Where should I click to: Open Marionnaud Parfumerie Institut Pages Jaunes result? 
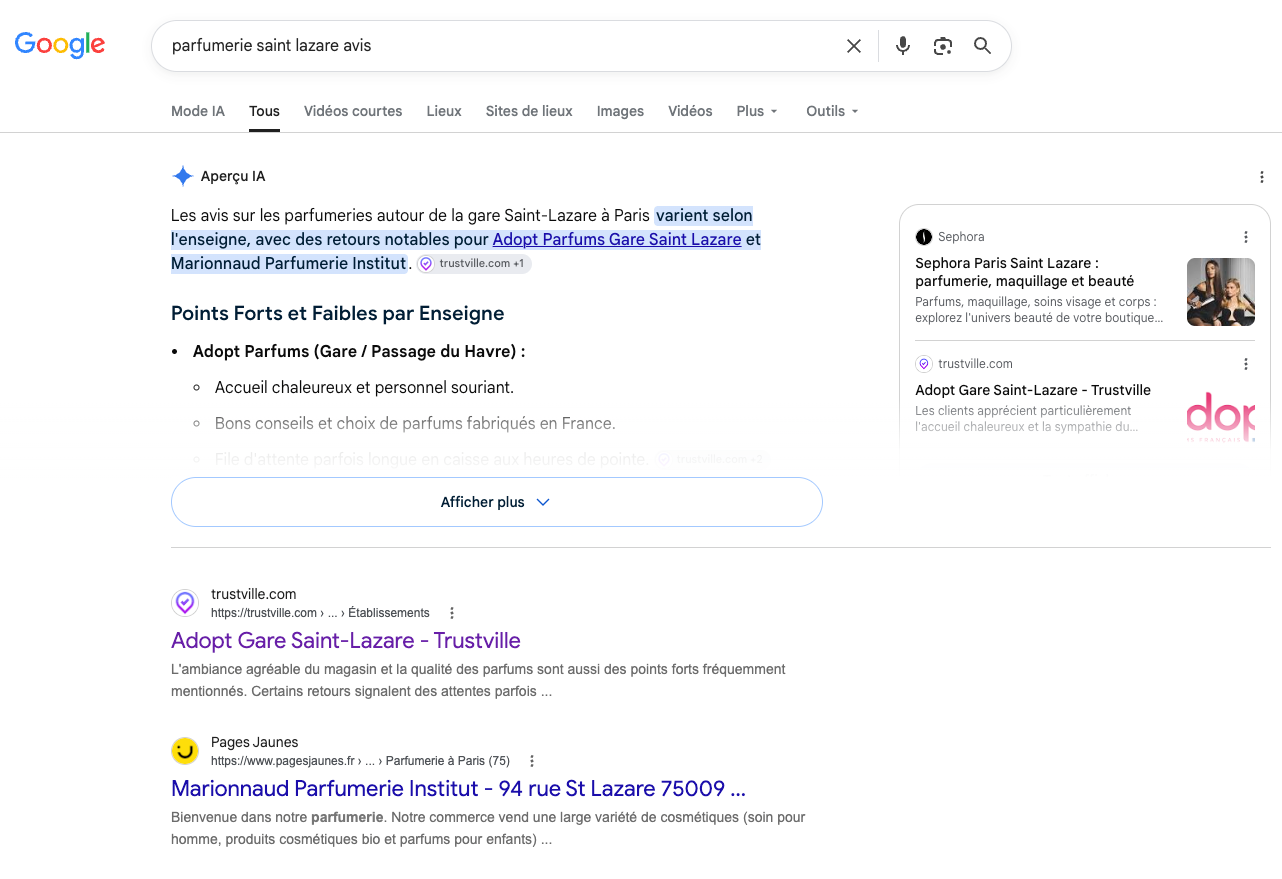[x=458, y=788]
